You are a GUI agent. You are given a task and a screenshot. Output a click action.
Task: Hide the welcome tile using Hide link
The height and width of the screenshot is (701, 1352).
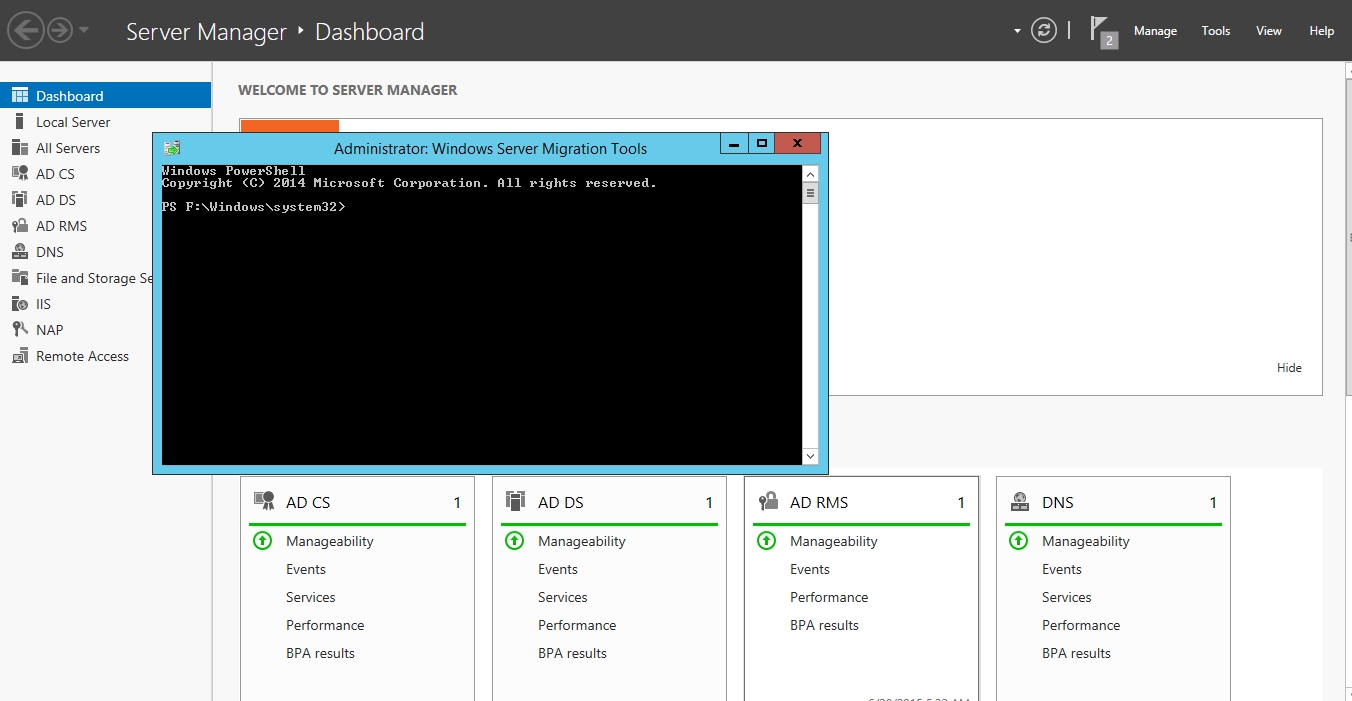(x=1289, y=368)
